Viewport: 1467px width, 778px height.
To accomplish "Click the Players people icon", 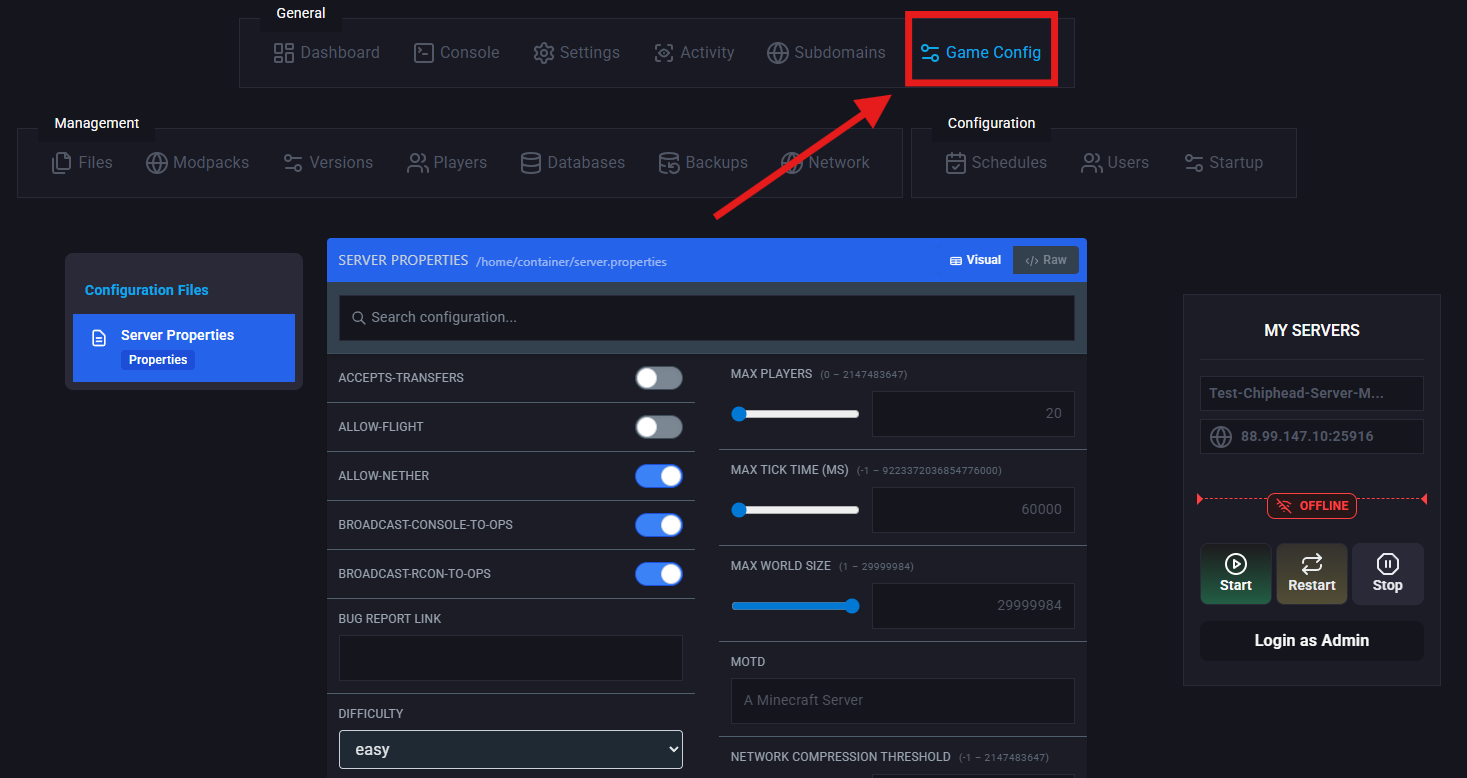I will [418, 163].
